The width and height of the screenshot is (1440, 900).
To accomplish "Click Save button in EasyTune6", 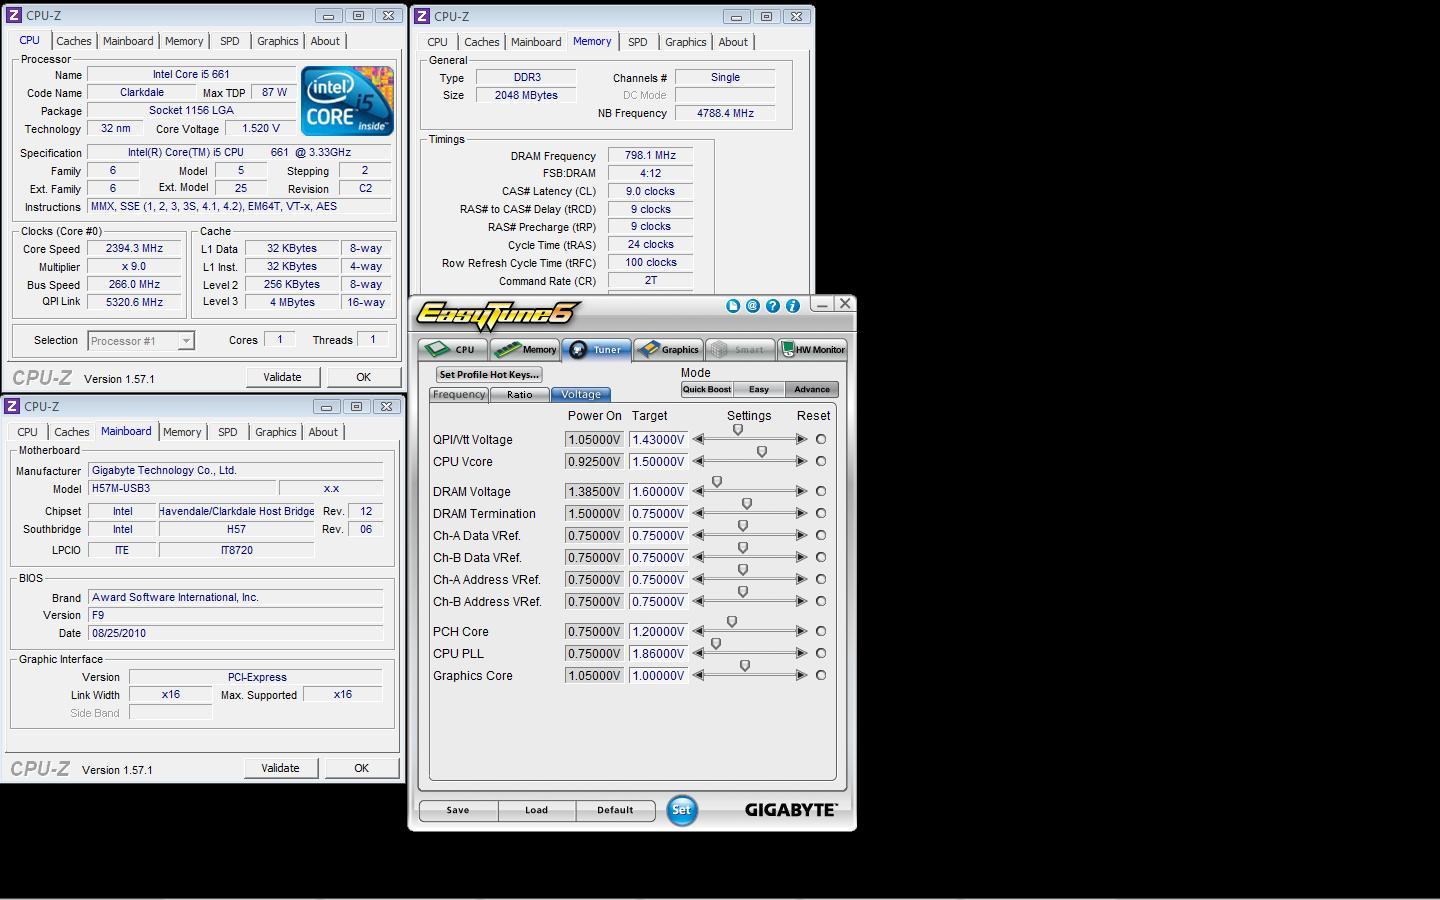I will 458,810.
